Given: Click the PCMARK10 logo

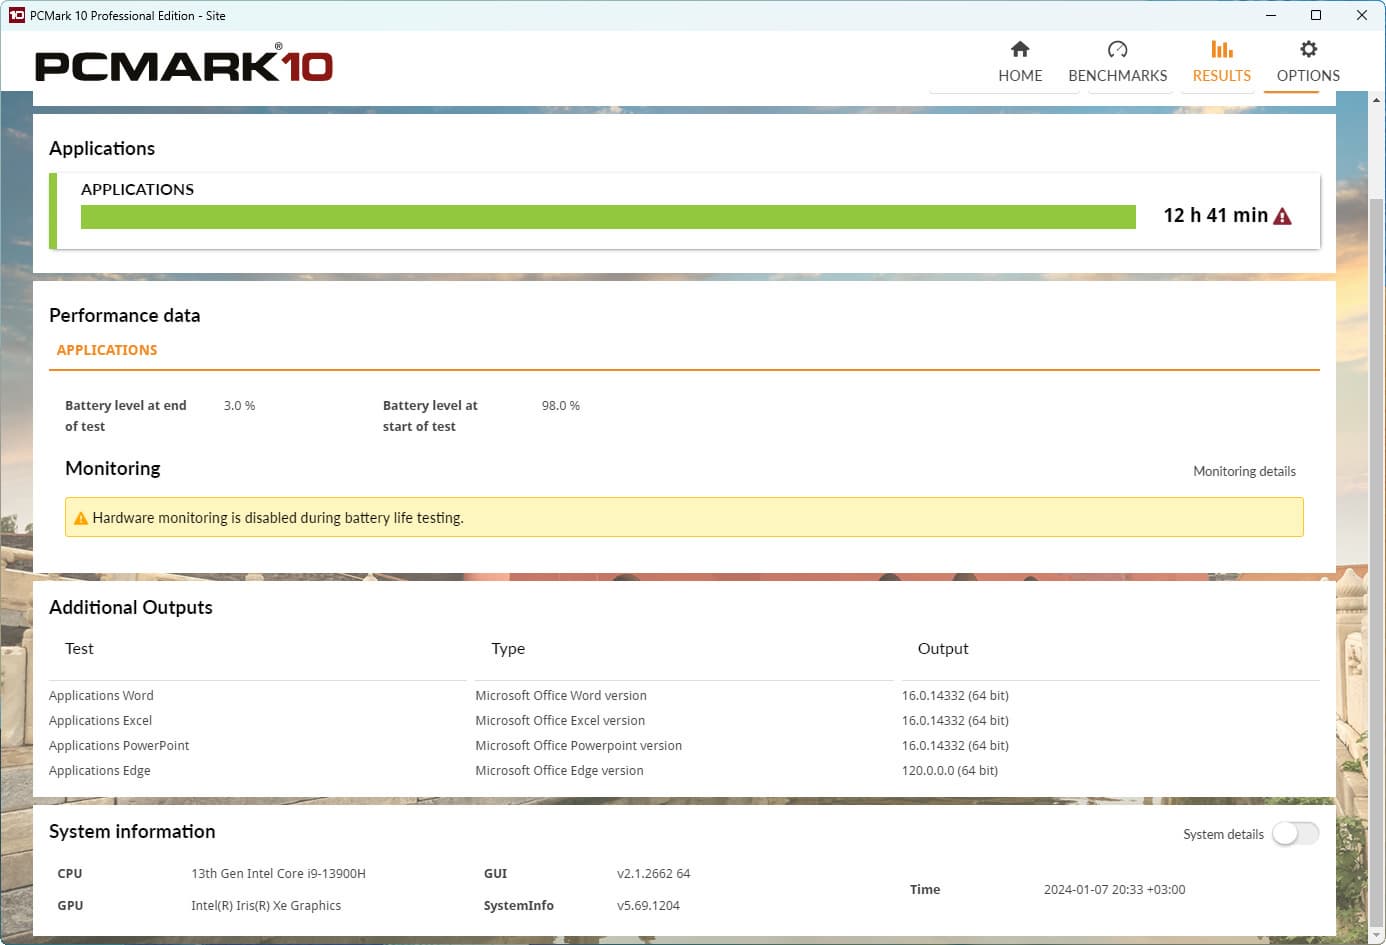Looking at the screenshot, I should 184,65.
